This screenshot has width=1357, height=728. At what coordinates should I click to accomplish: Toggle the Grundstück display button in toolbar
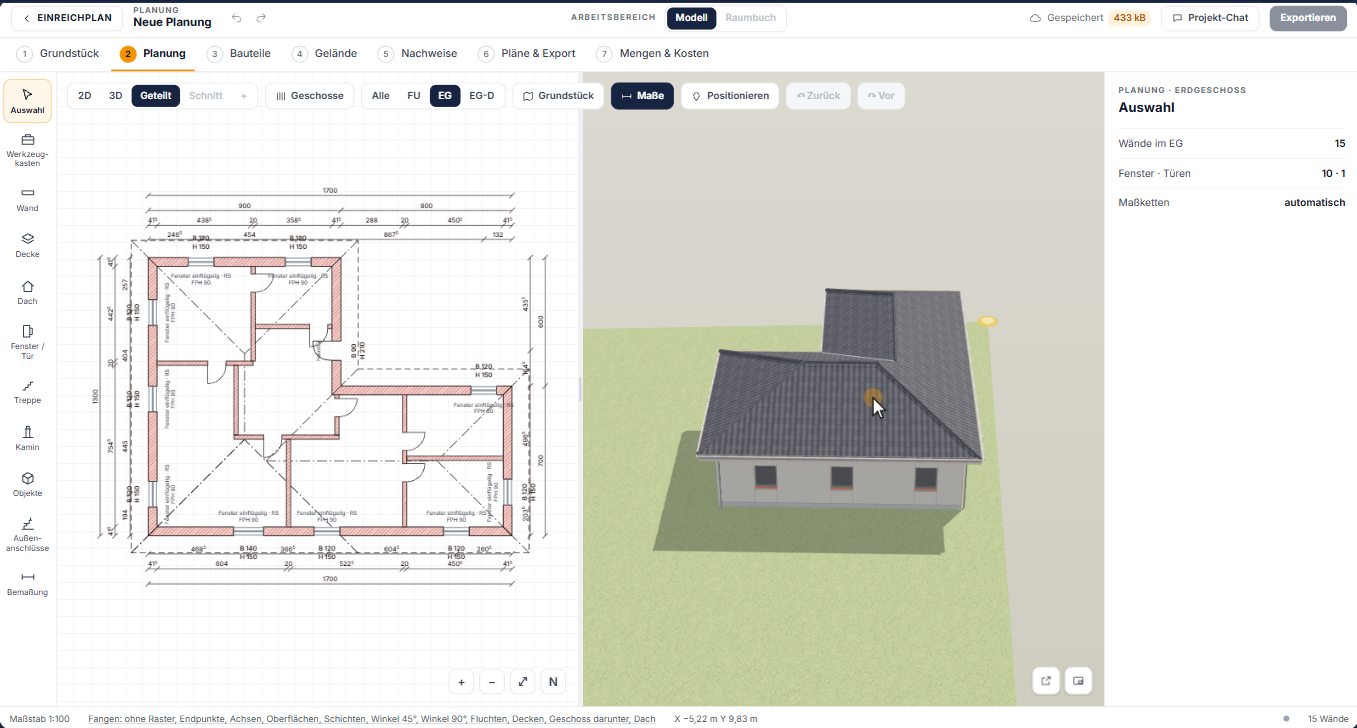point(559,96)
